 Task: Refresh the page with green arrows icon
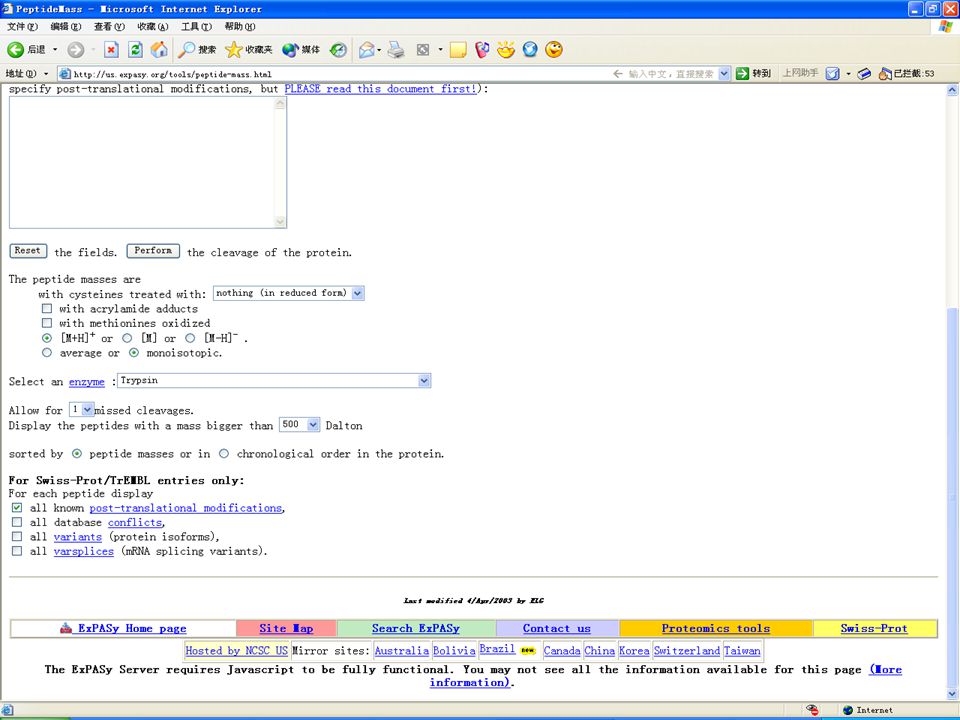point(135,50)
